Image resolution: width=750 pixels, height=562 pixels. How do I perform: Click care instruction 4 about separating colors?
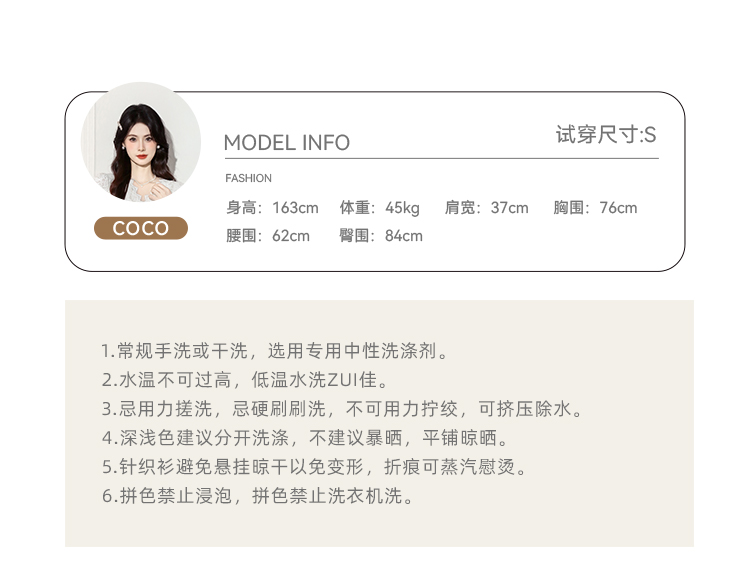[305, 438]
